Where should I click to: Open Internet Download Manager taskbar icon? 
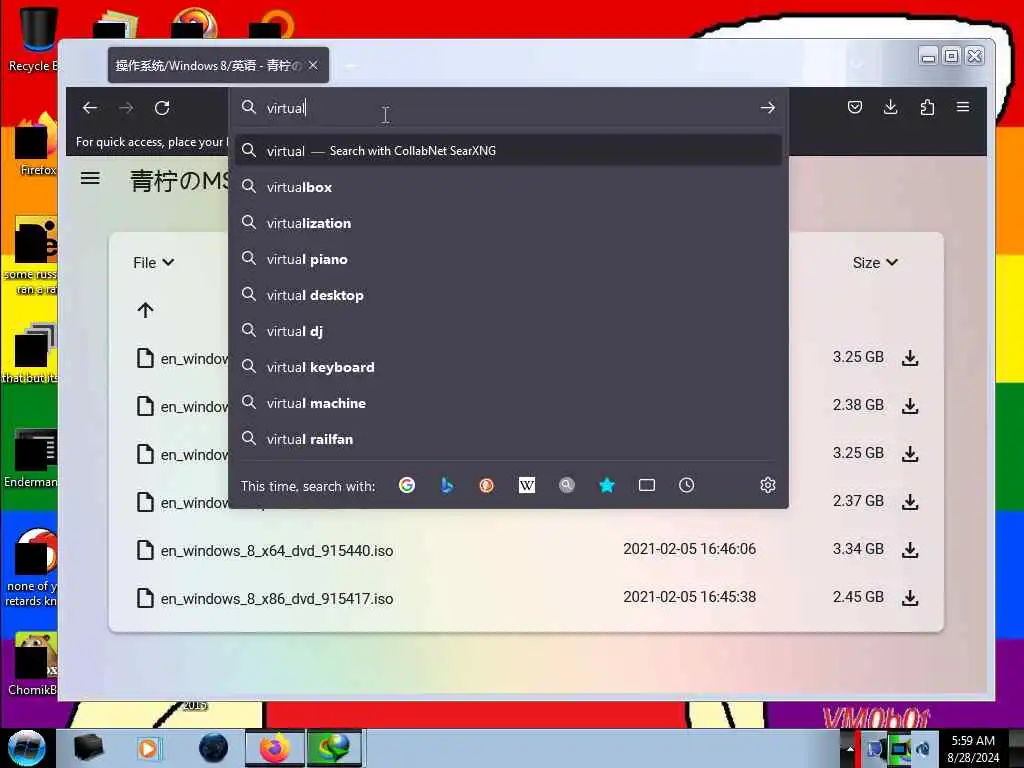click(334, 748)
